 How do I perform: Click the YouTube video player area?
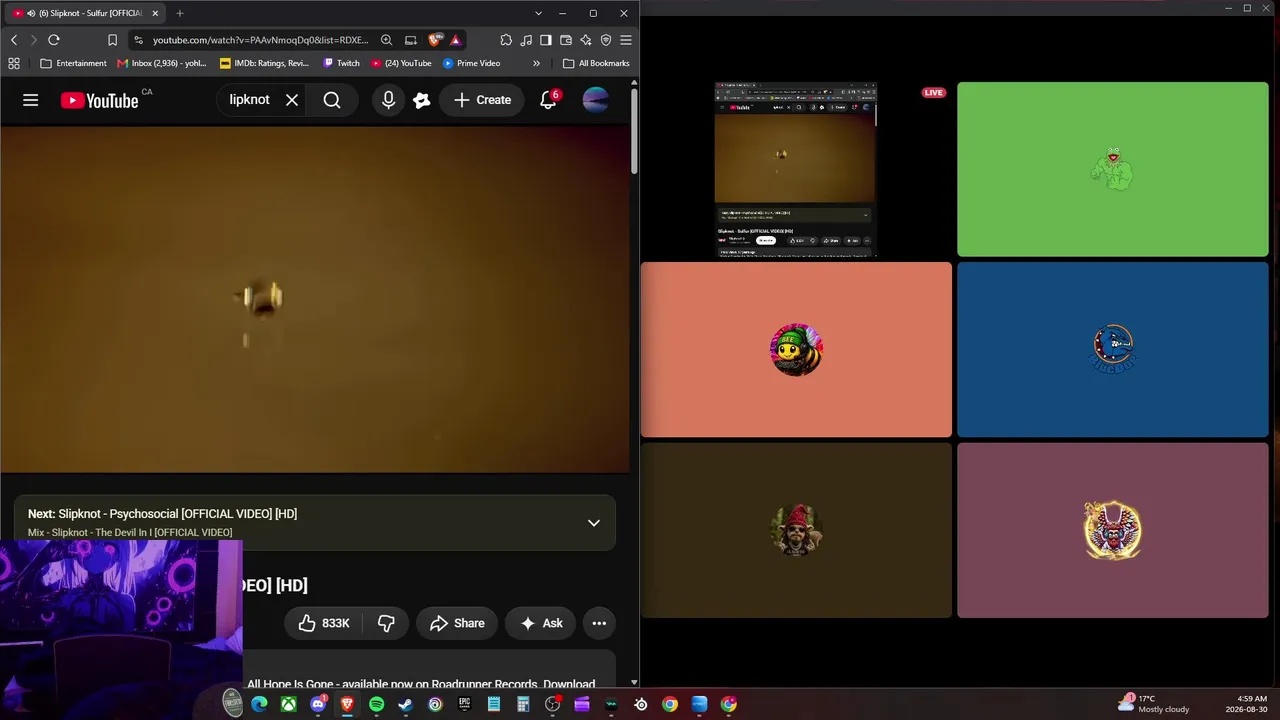pyautogui.click(x=315, y=298)
